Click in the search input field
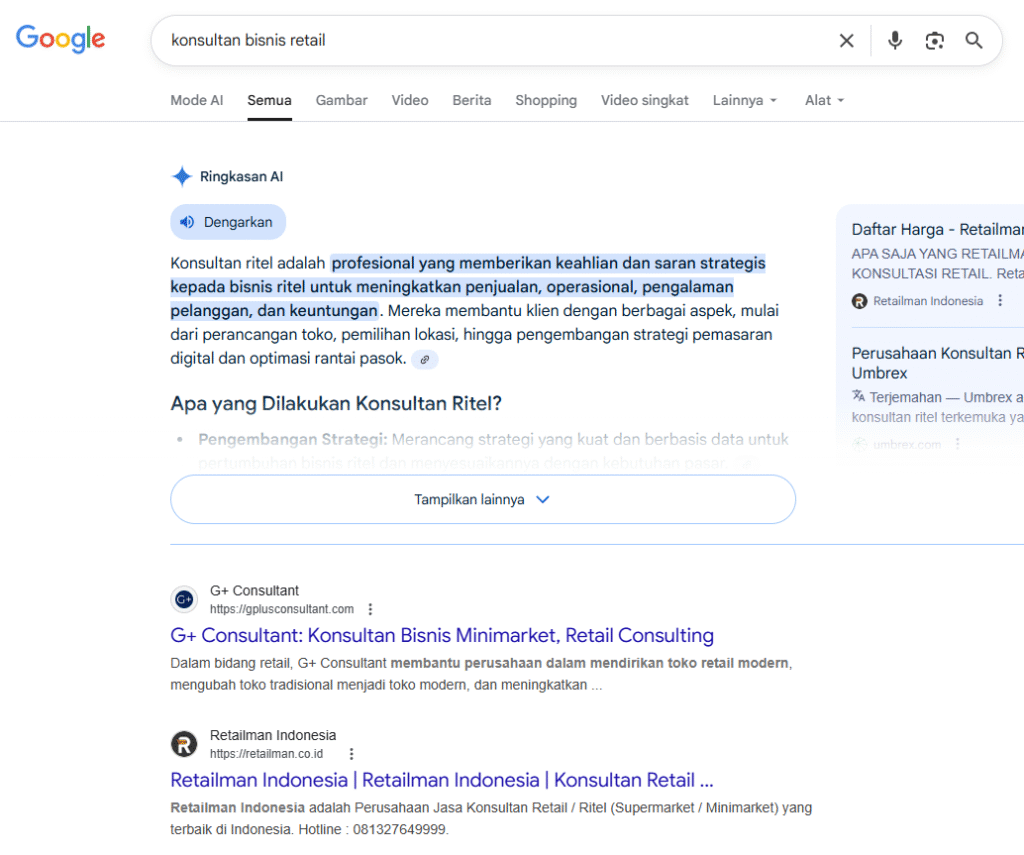This screenshot has height=855, width=1024. 490,40
